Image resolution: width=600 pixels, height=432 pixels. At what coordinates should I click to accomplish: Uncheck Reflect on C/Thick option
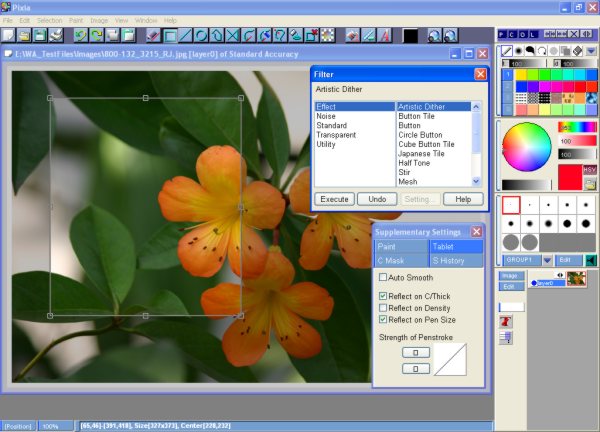(x=383, y=296)
